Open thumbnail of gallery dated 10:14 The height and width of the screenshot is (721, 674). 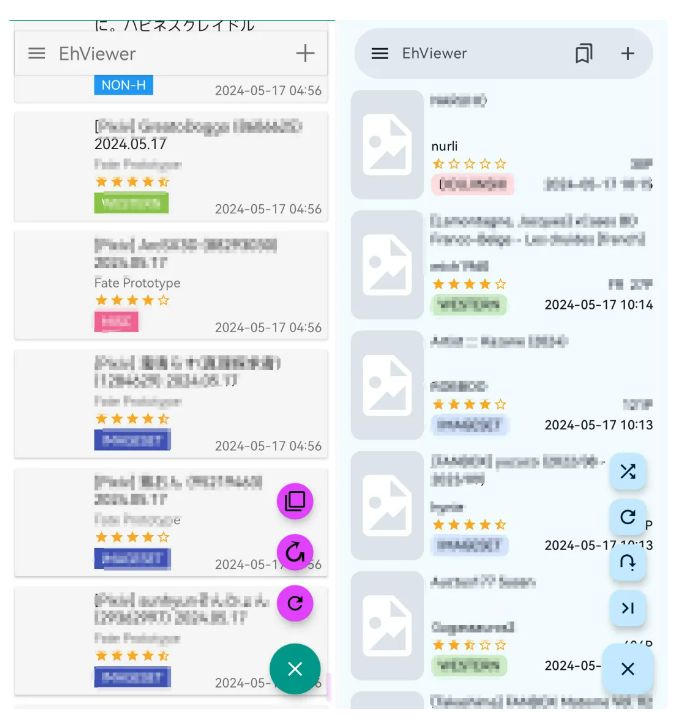pyautogui.click(x=387, y=265)
